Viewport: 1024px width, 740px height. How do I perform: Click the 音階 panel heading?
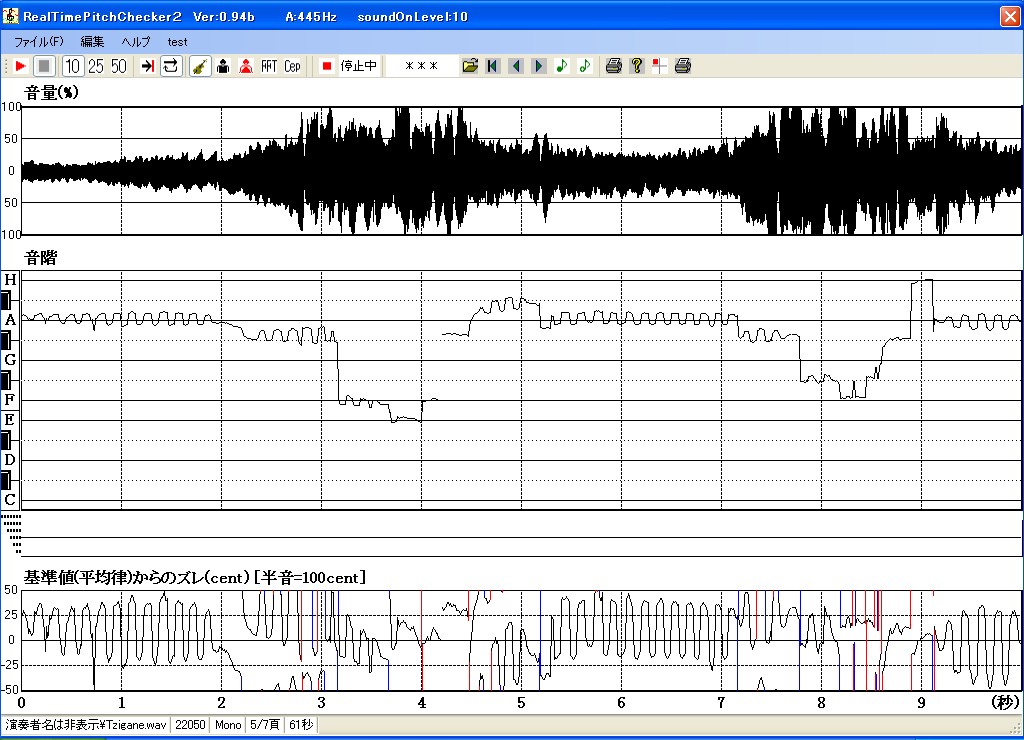pos(40,258)
